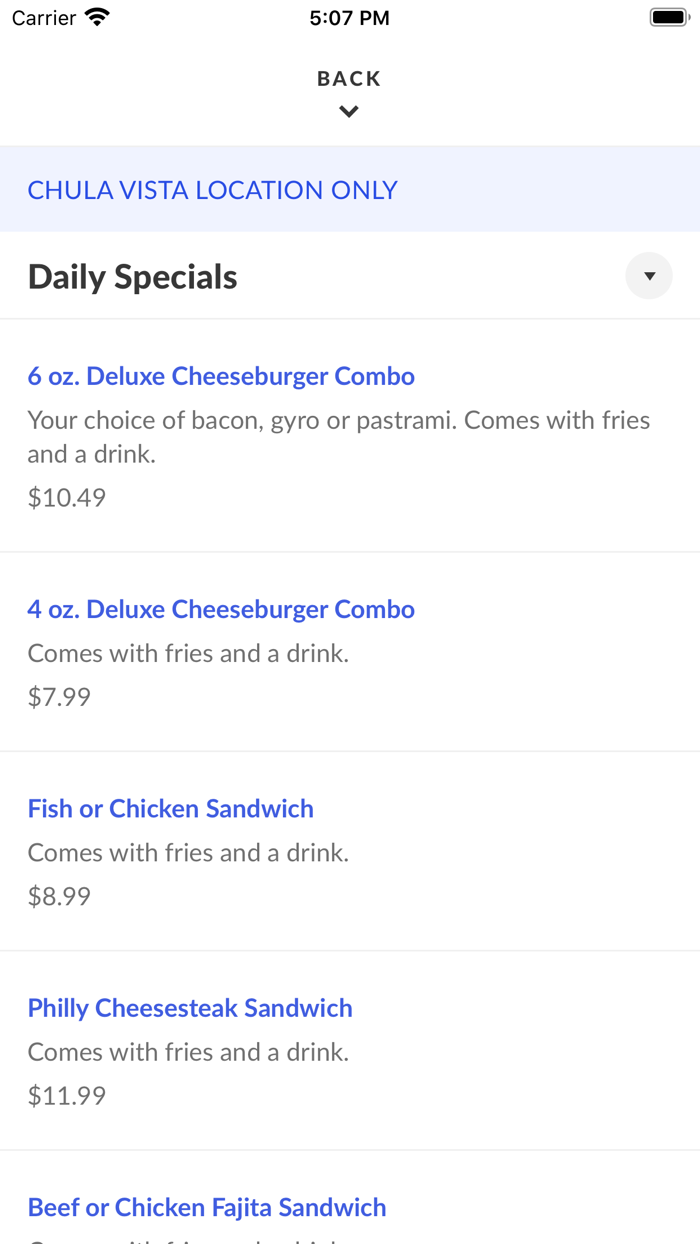The width and height of the screenshot is (700, 1244).
Task: Open the CHULA VISTA LOCATION ONLY link
Action: [x=212, y=190]
